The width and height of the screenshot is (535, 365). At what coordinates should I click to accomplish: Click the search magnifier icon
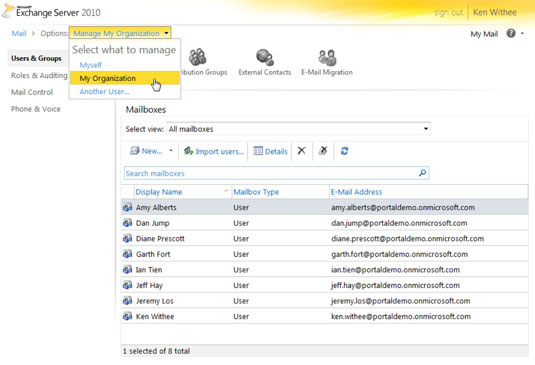422,173
